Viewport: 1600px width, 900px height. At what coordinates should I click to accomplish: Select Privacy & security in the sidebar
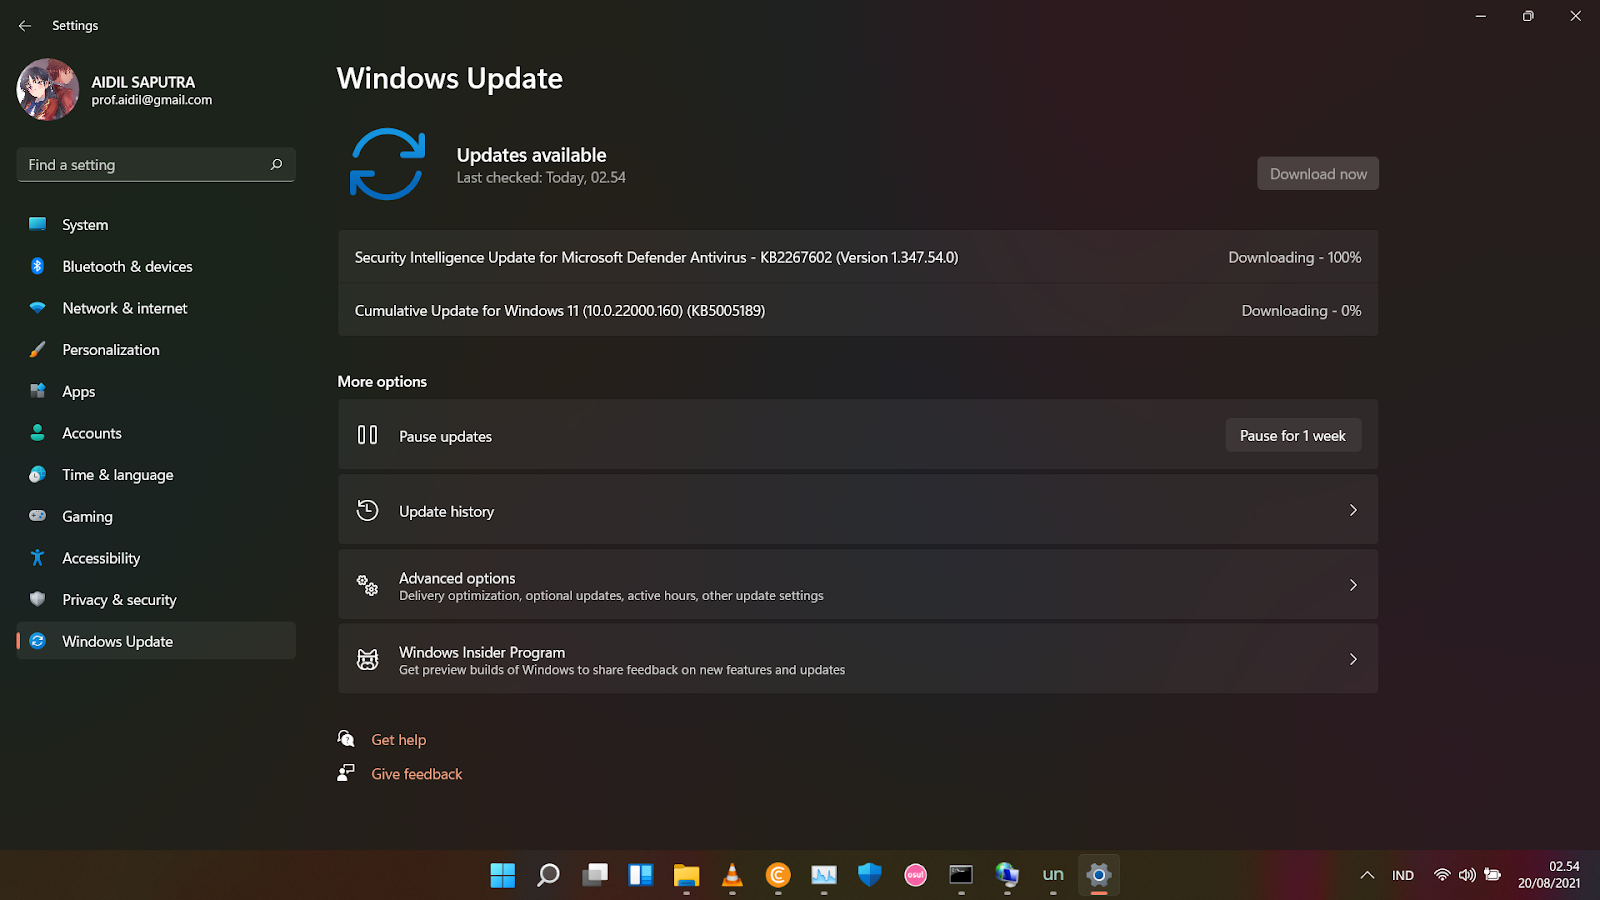coord(156,600)
